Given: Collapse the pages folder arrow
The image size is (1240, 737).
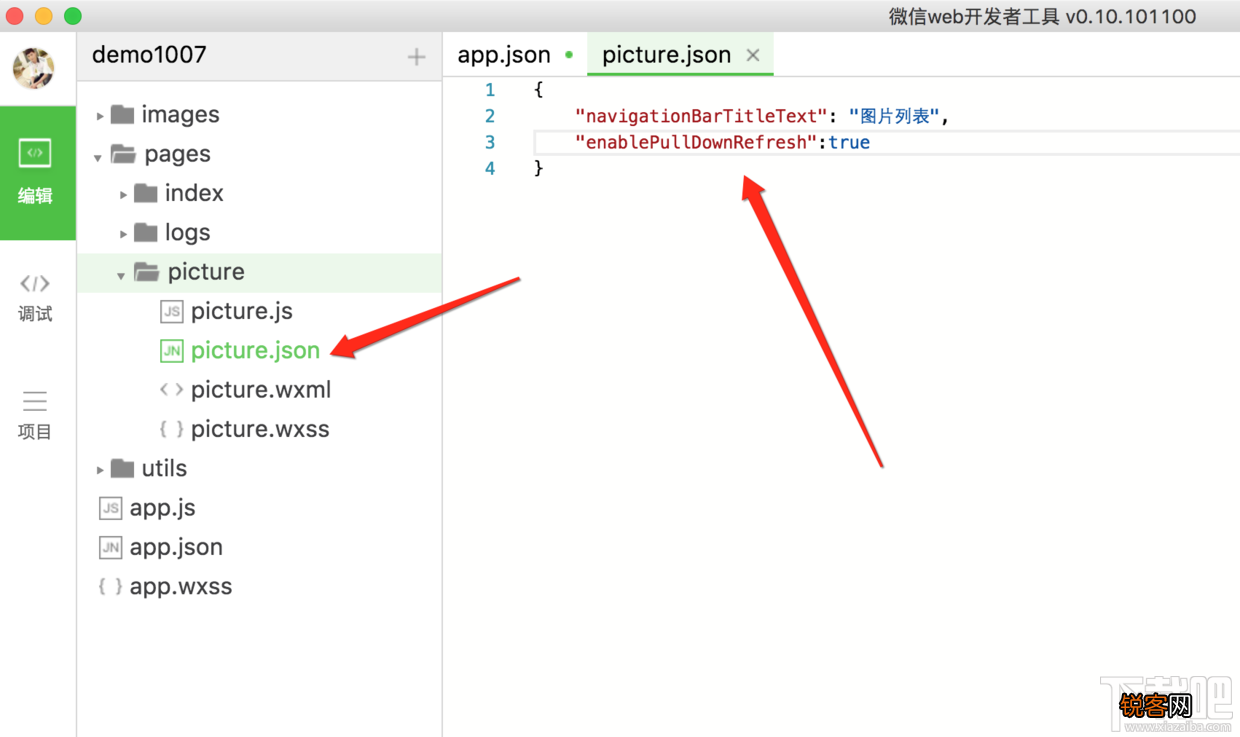Looking at the screenshot, I should (98, 157).
